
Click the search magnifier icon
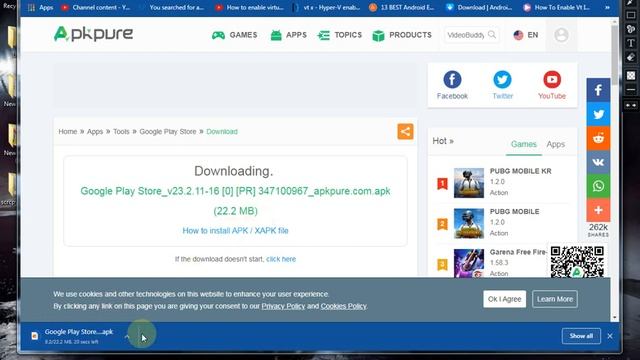[492, 35]
